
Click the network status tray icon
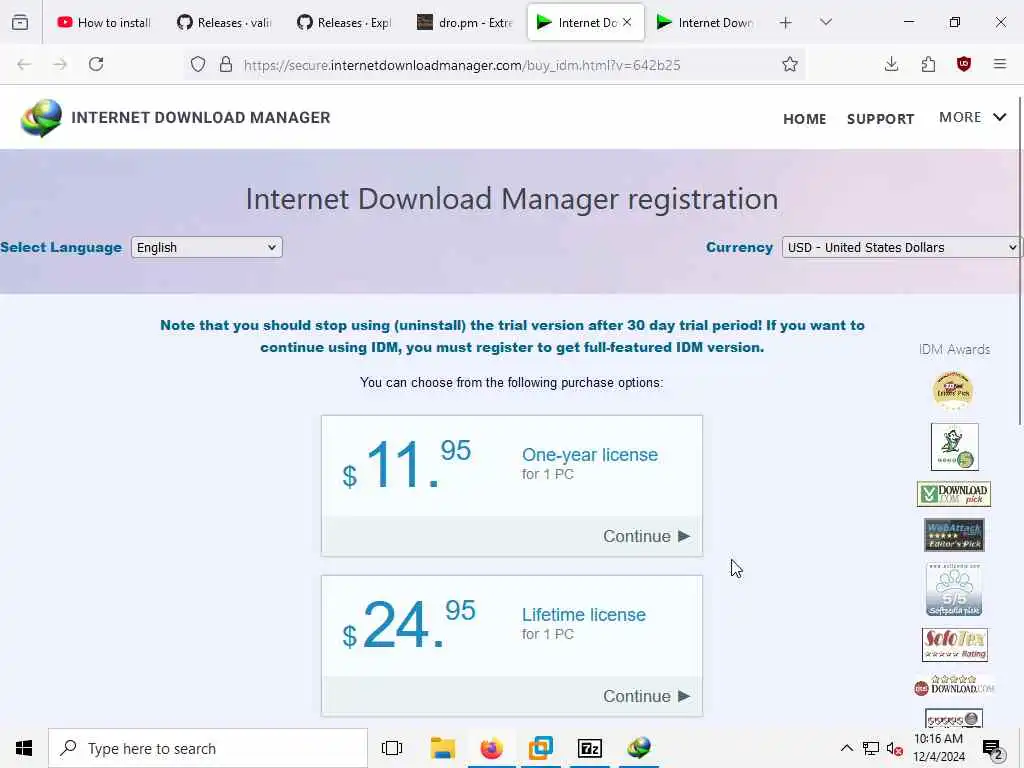871,748
